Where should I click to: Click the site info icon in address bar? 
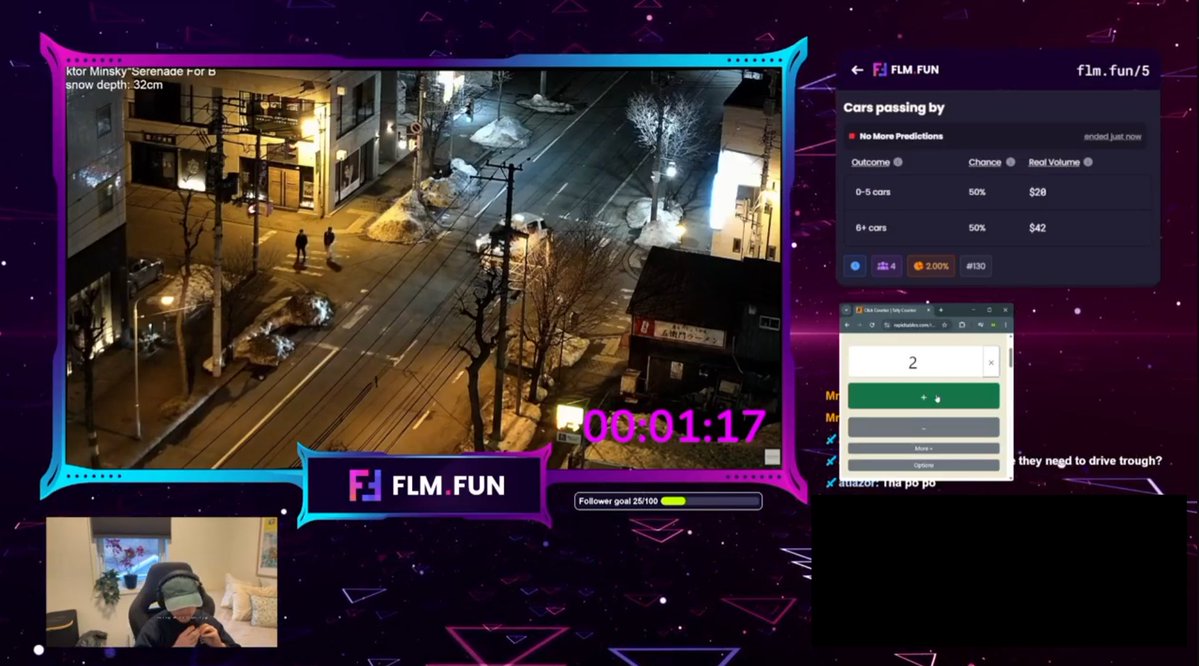point(887,325)
